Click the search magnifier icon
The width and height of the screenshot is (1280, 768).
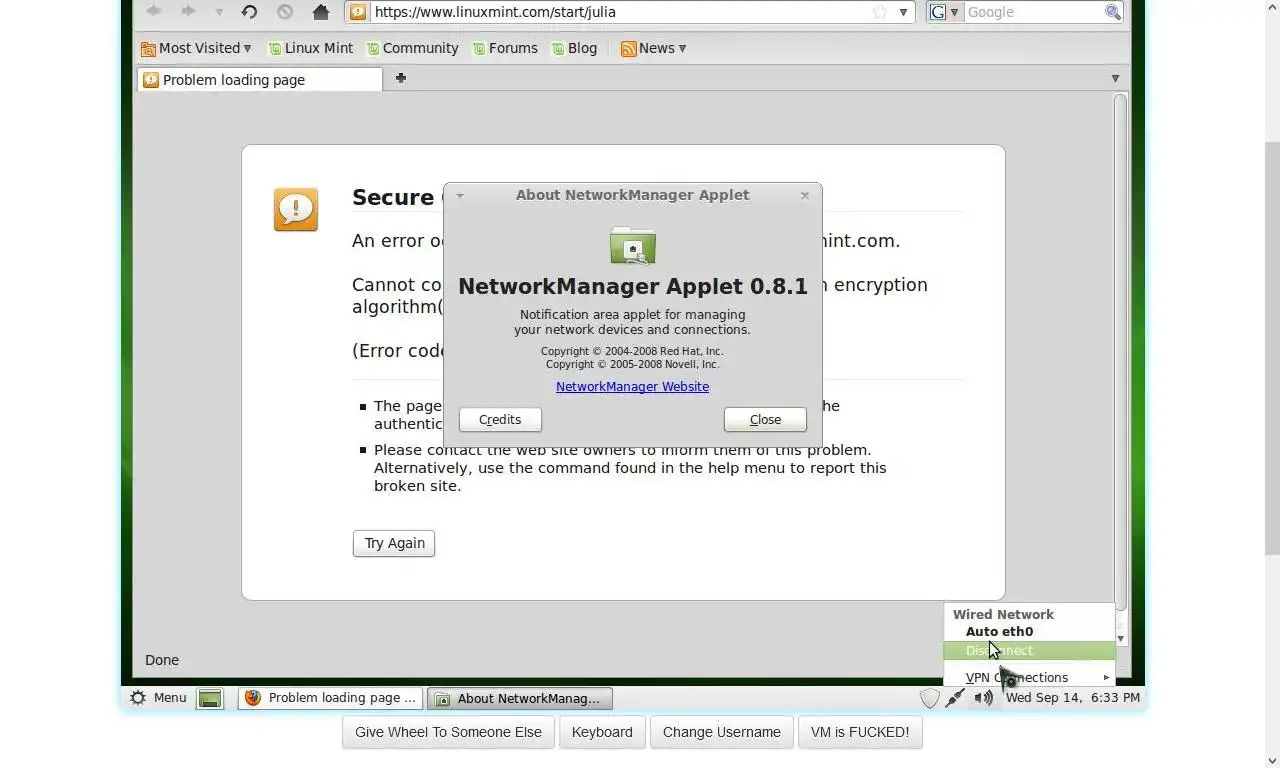[x=1112, y=12]
